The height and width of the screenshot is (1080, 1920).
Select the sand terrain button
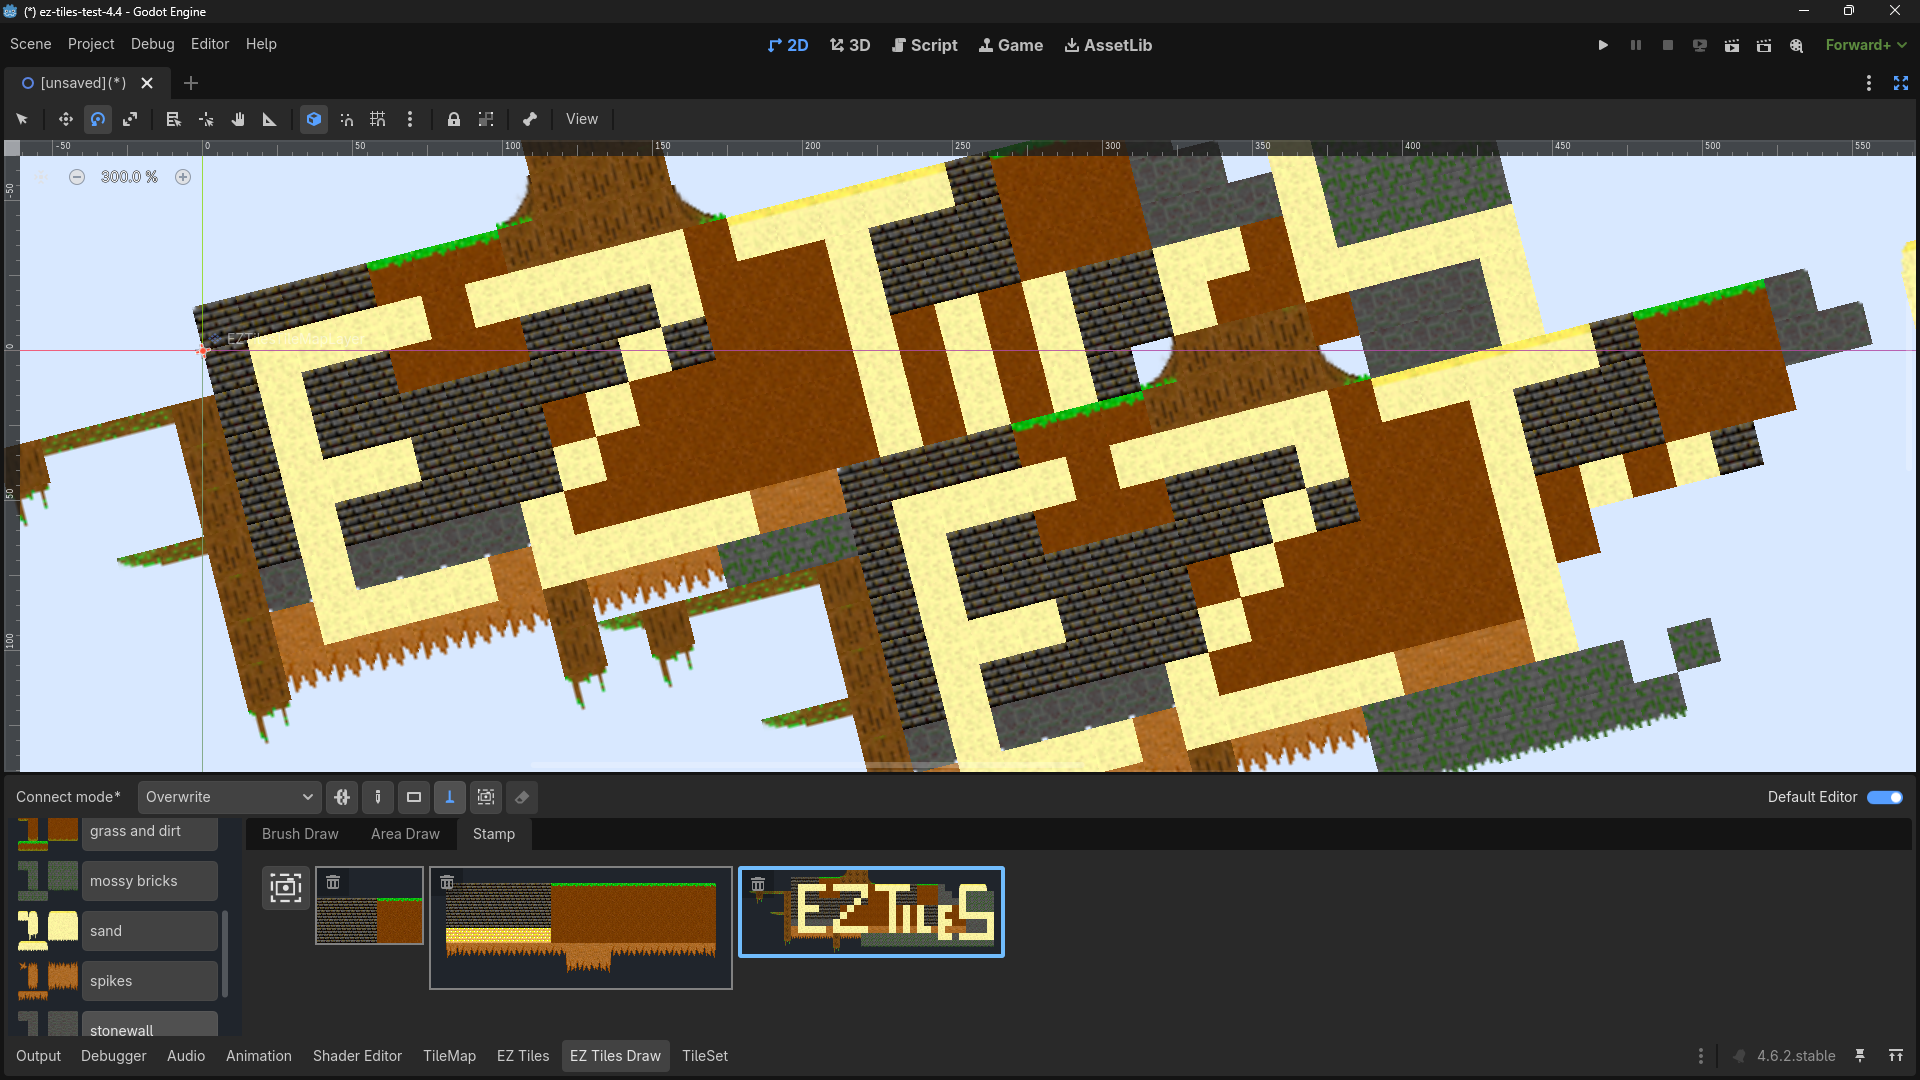(150, 931)
